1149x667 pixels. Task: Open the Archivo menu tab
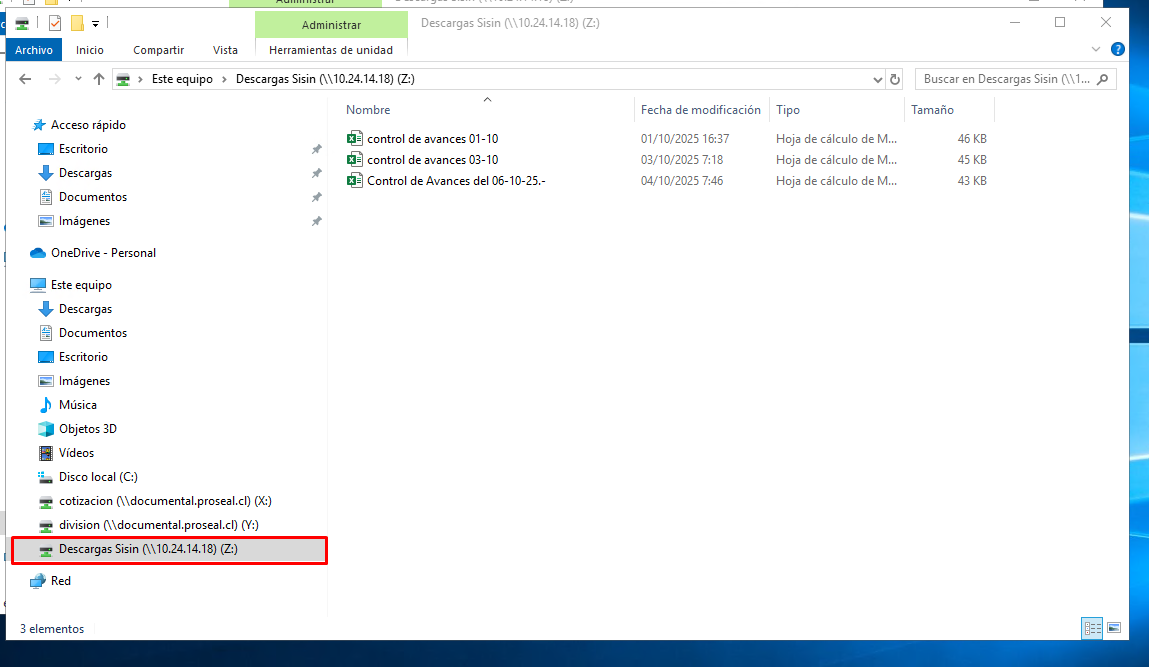click(x=34, y=50)
